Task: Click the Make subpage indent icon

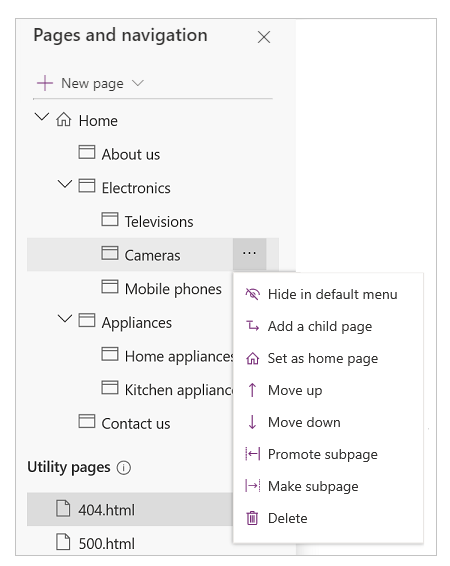Action: (253, 486)
